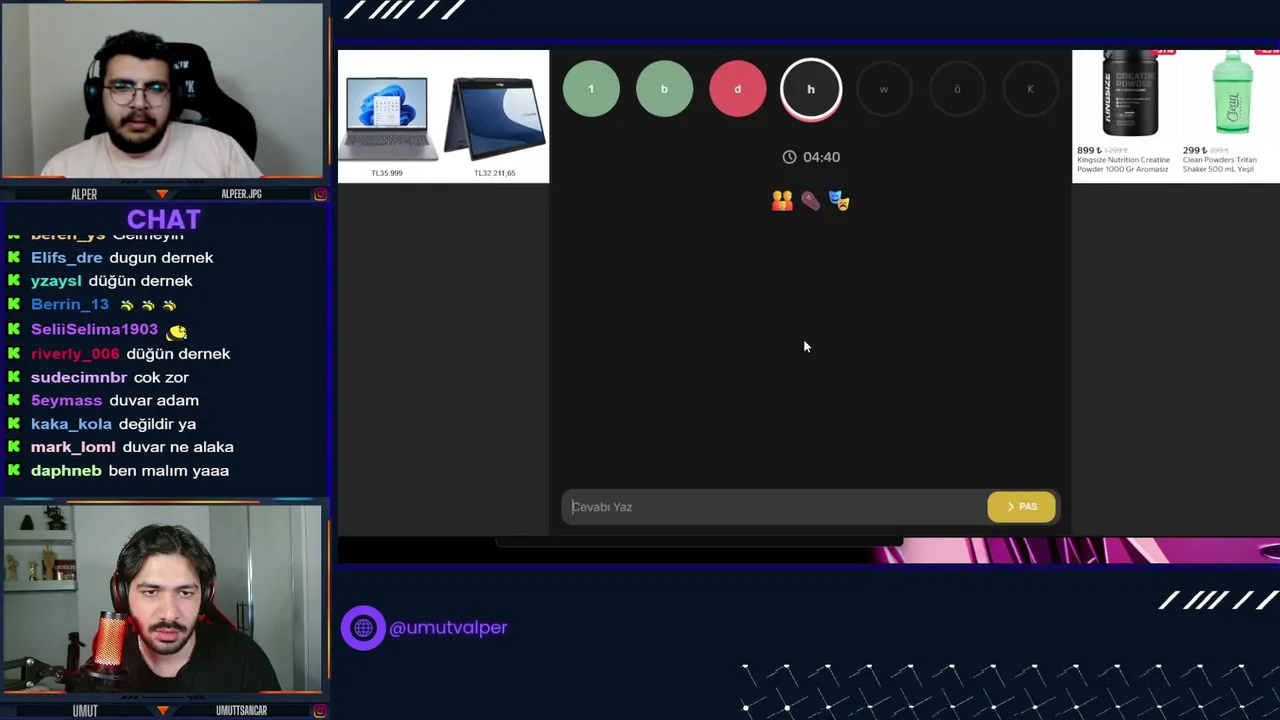Click username riverly_006 in chat
This screenshot has height=720, width=1280.
click(75, 353)
